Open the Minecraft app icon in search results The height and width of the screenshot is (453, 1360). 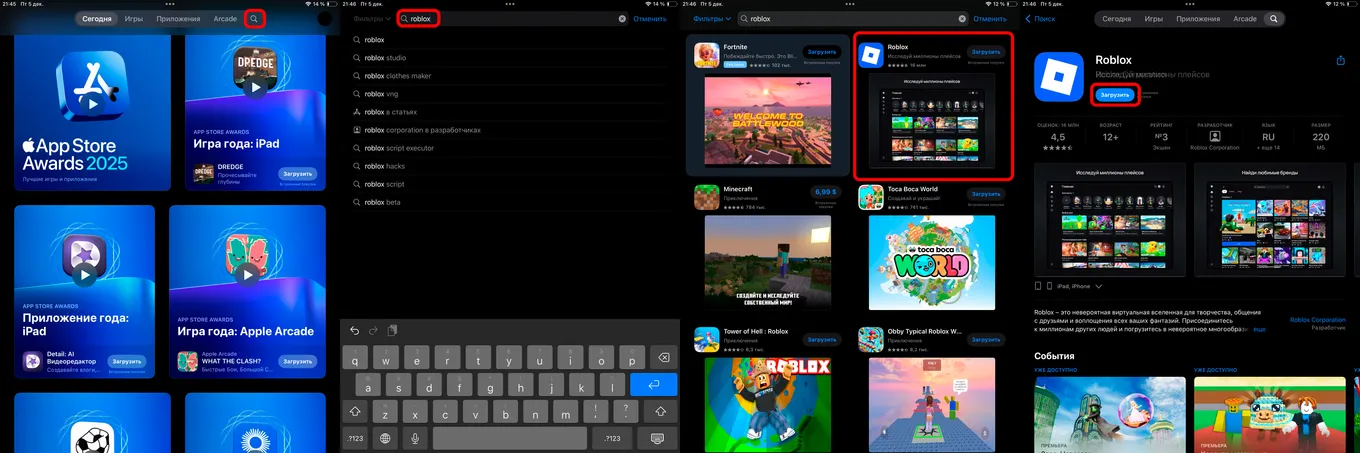[707, 197]
